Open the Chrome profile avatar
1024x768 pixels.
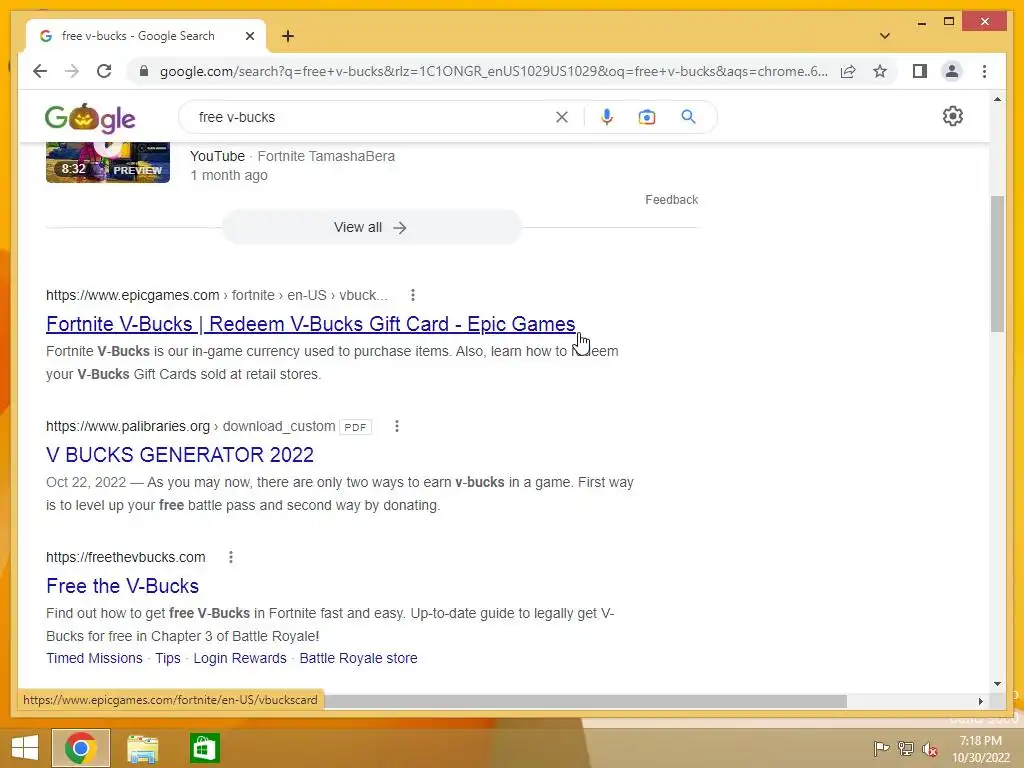point(952,71)
